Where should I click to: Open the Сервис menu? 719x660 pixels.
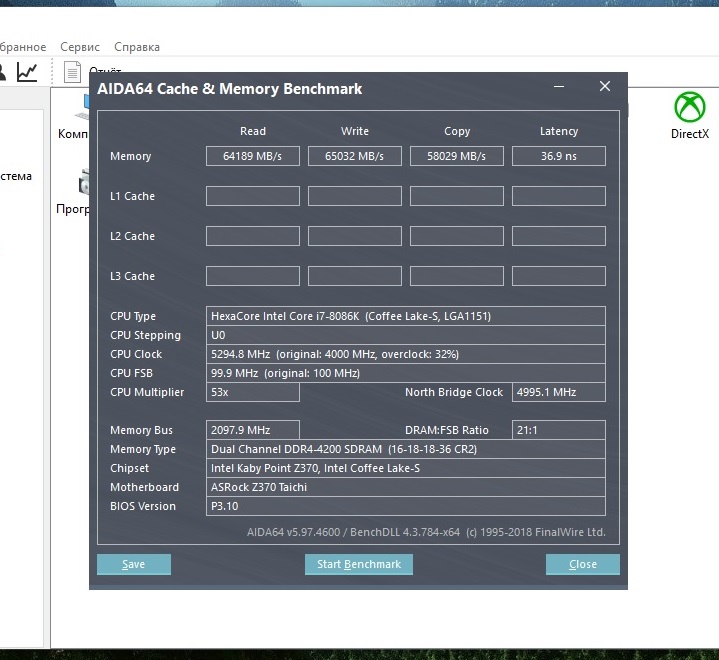(x=80, y=47)
